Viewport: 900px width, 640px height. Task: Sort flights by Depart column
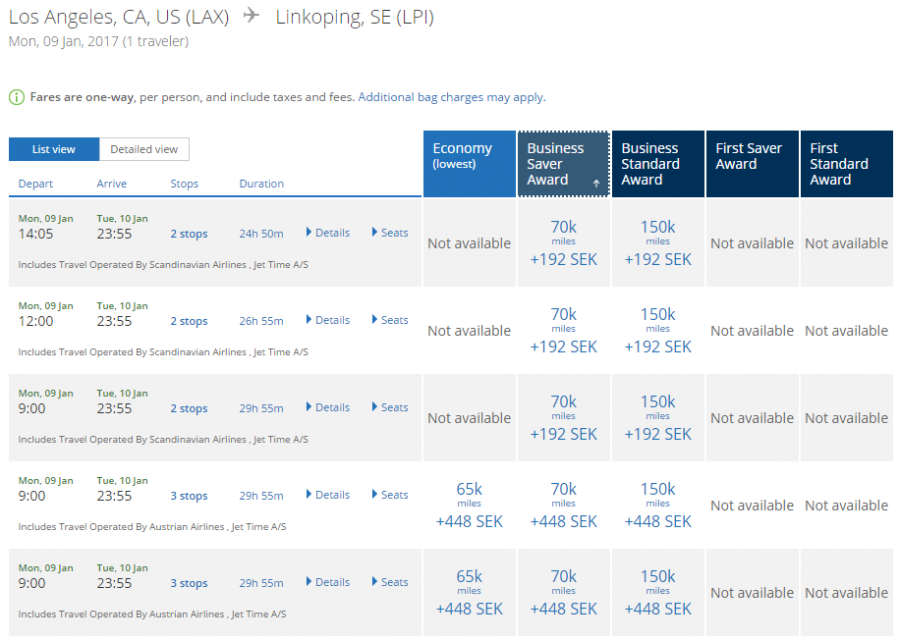coord(36,184)
